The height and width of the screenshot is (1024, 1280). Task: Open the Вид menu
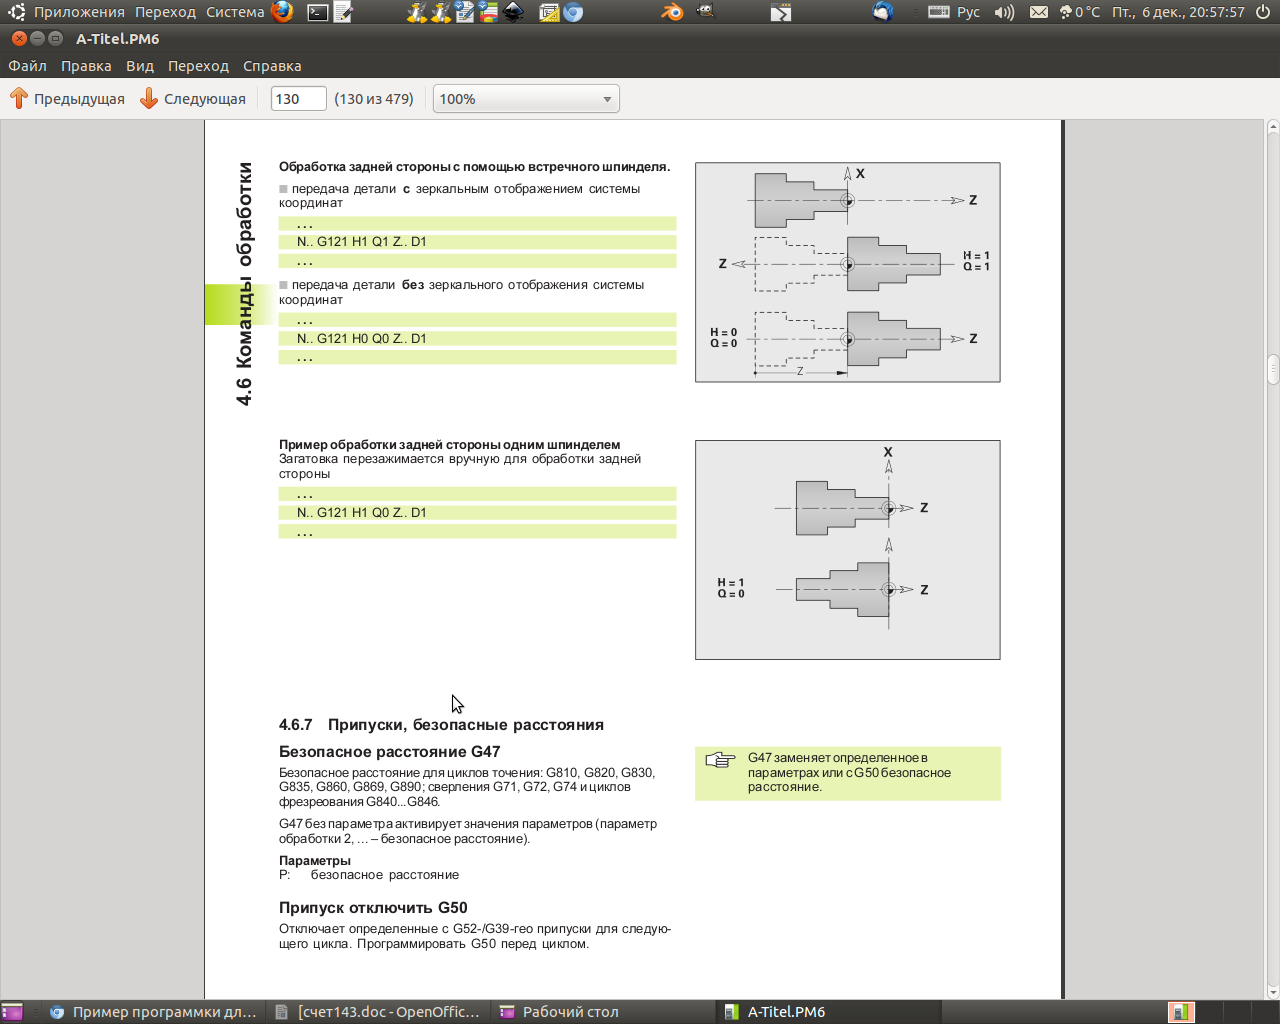[x=140, y=66]
